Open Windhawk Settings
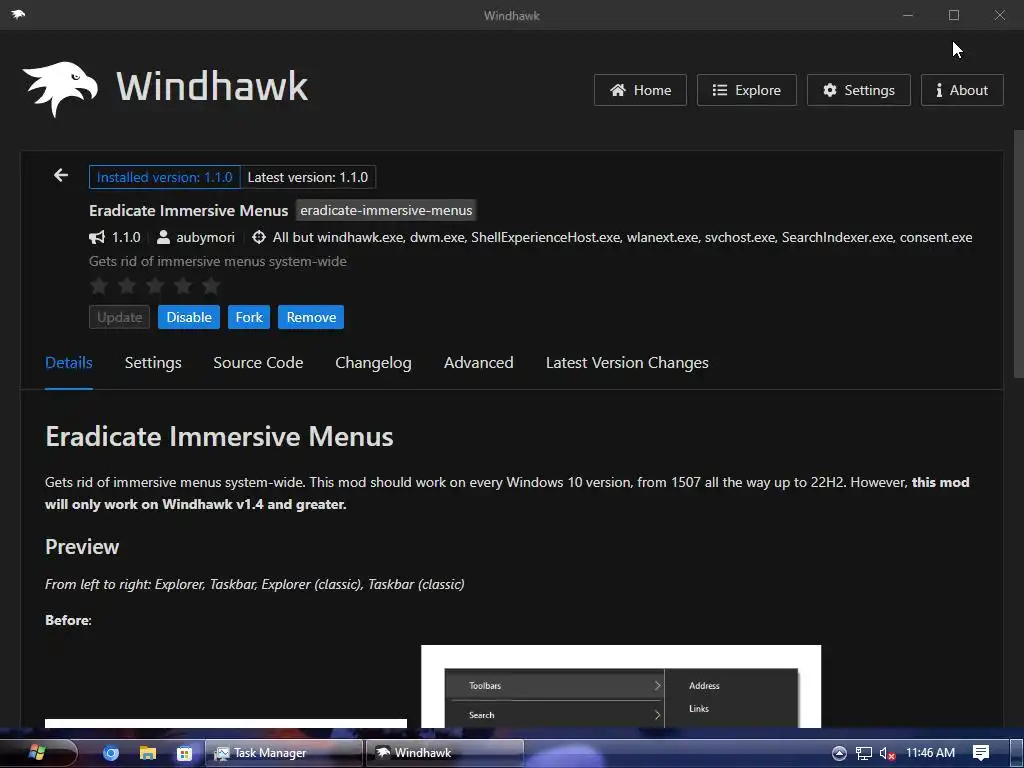The width and height of the screenshot is (1024, 768). click(859, 90)
